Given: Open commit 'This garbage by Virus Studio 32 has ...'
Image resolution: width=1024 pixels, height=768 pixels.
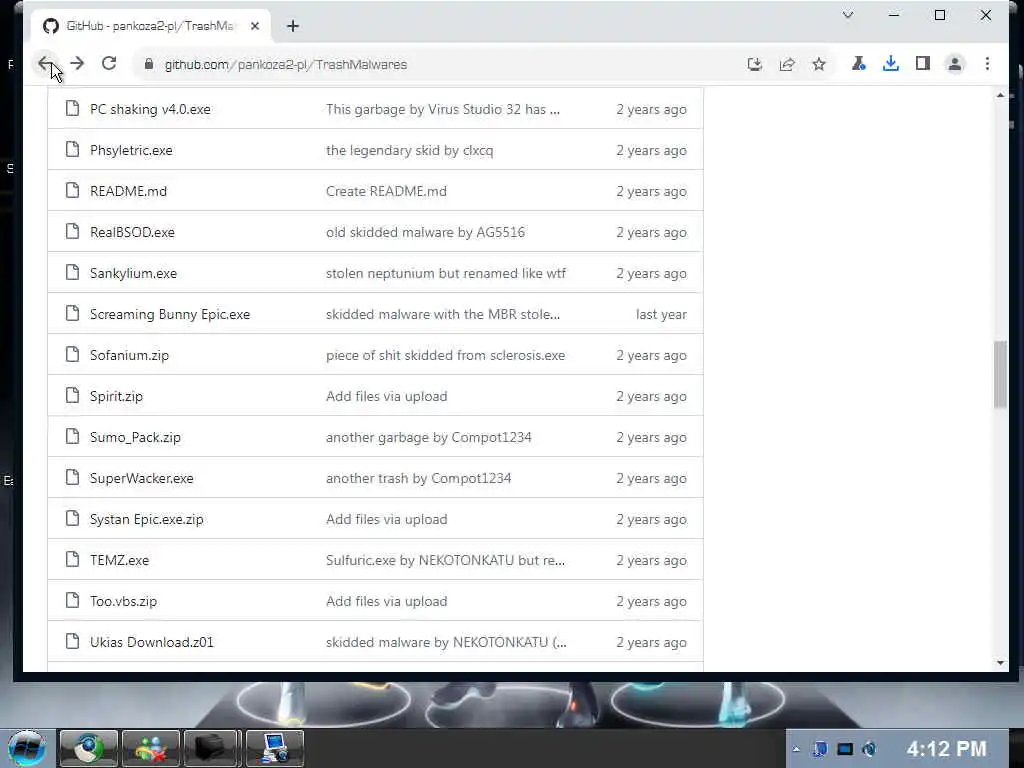Looking at the screenshot, I should [x=443, y=109].
